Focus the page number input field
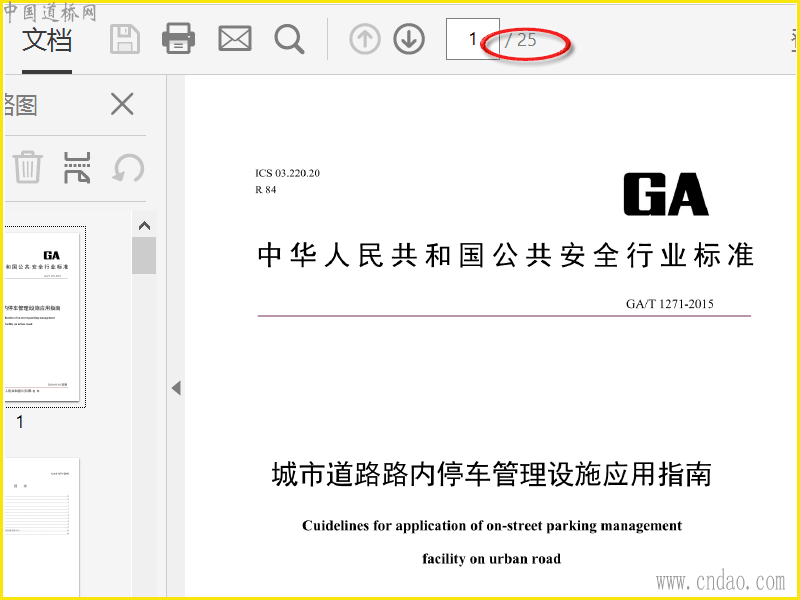 tap(472, 39)
